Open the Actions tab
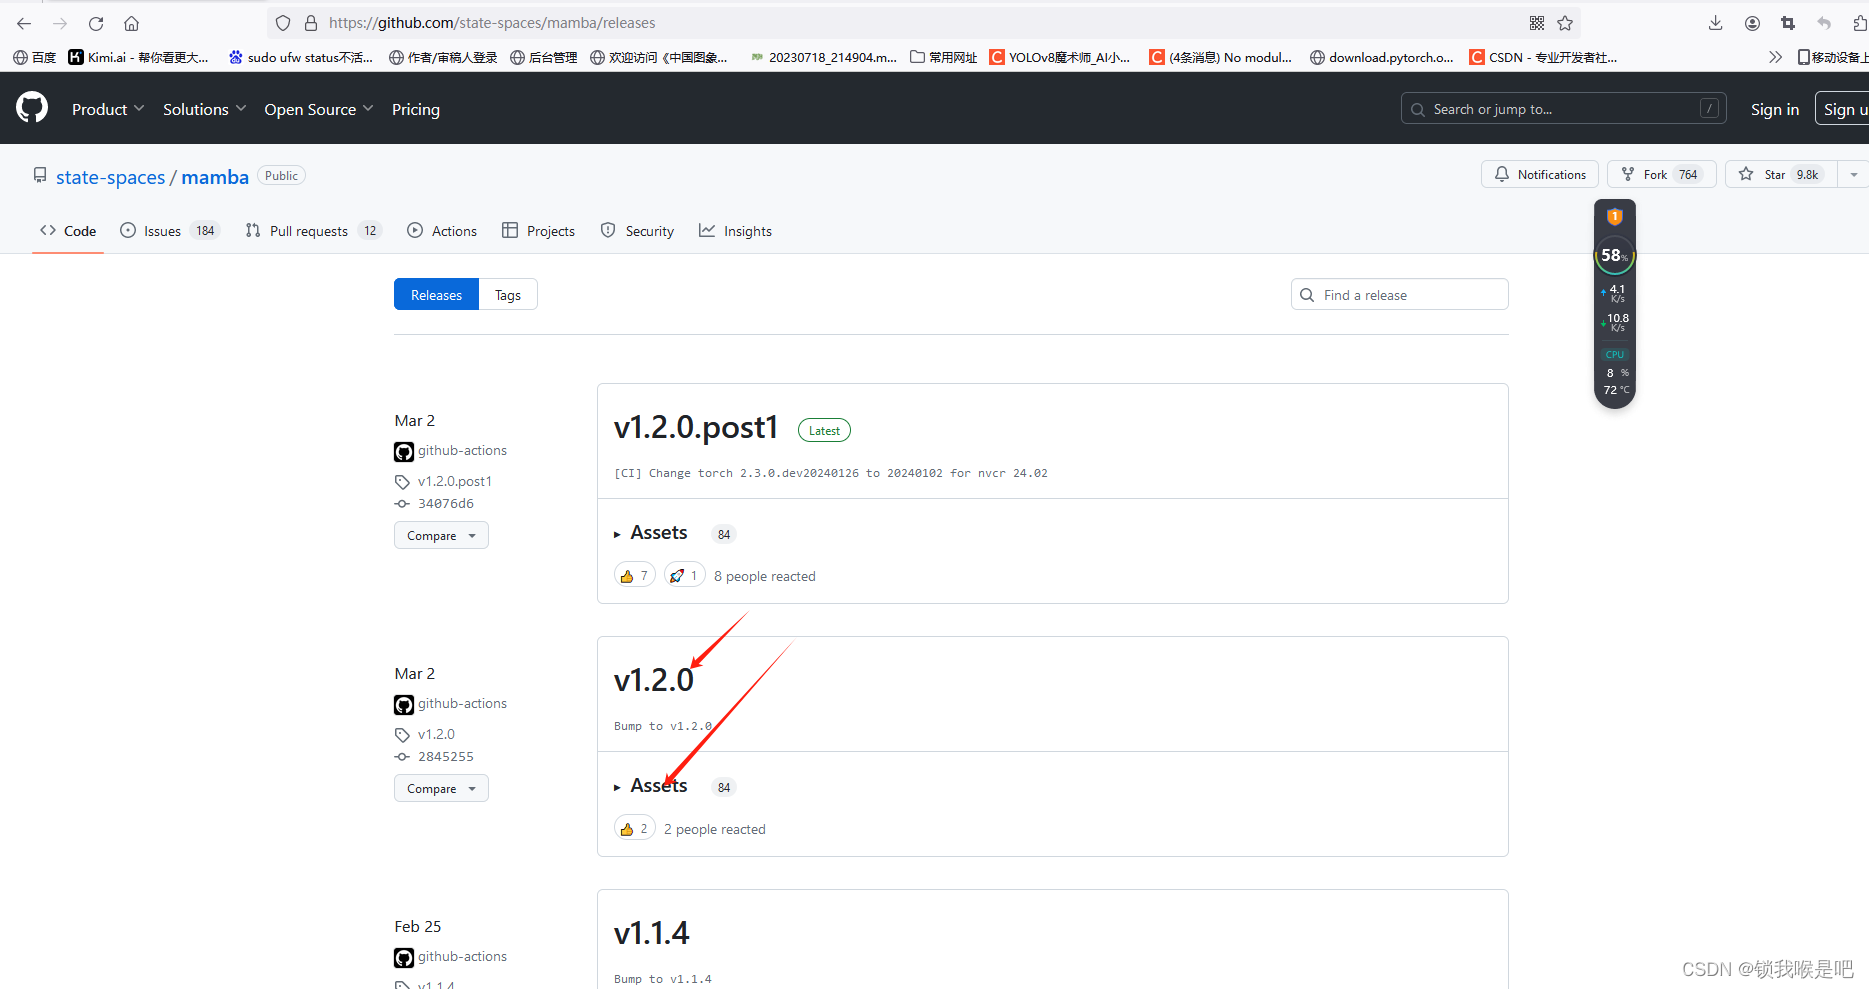 click(442, 231)
